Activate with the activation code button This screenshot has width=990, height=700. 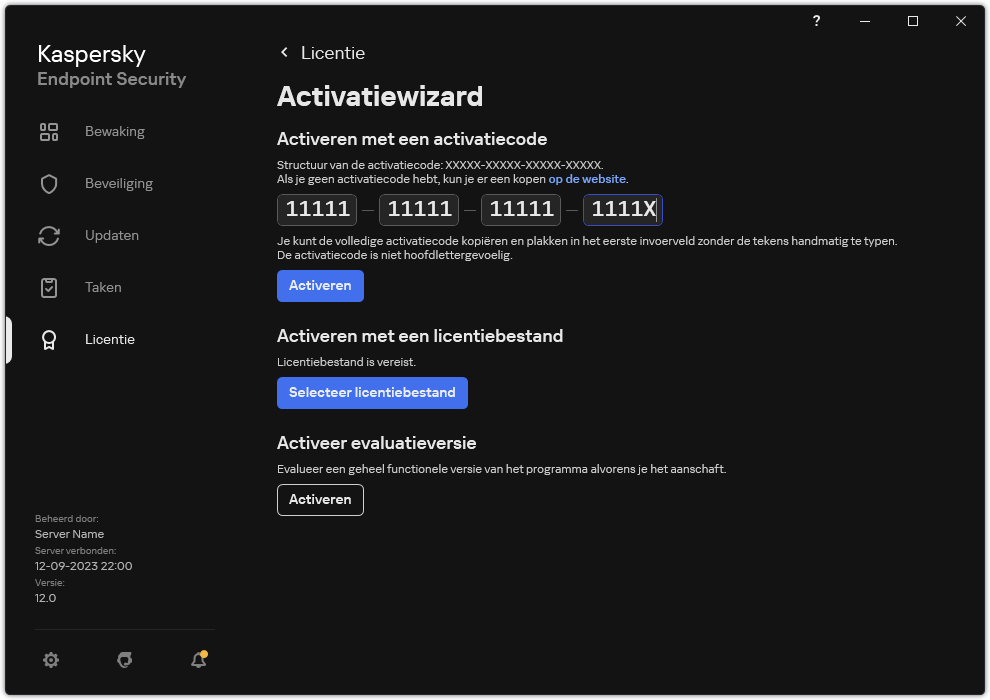tap(320, 285)
